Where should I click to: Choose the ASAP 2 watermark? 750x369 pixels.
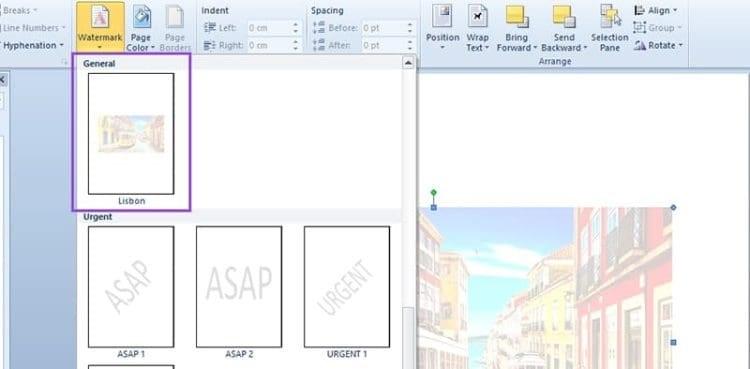(x=239, y=287)
